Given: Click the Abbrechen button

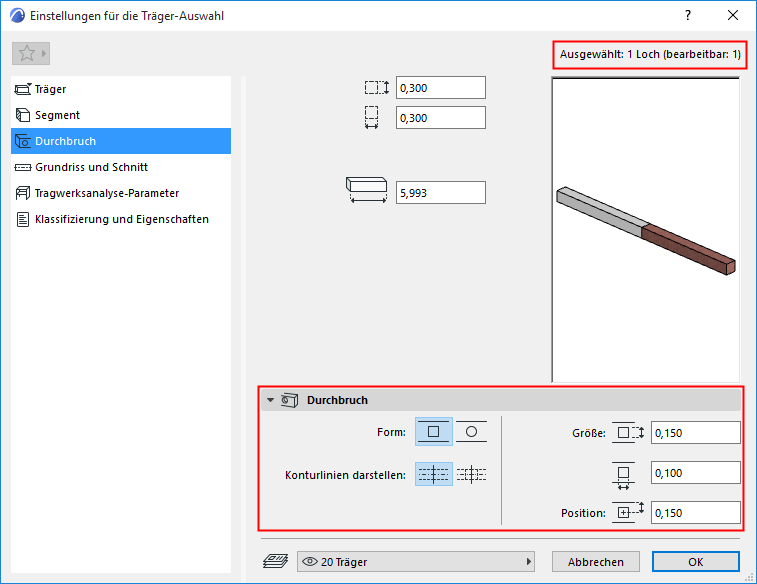Looking at the screenshot, I should 596,562.
